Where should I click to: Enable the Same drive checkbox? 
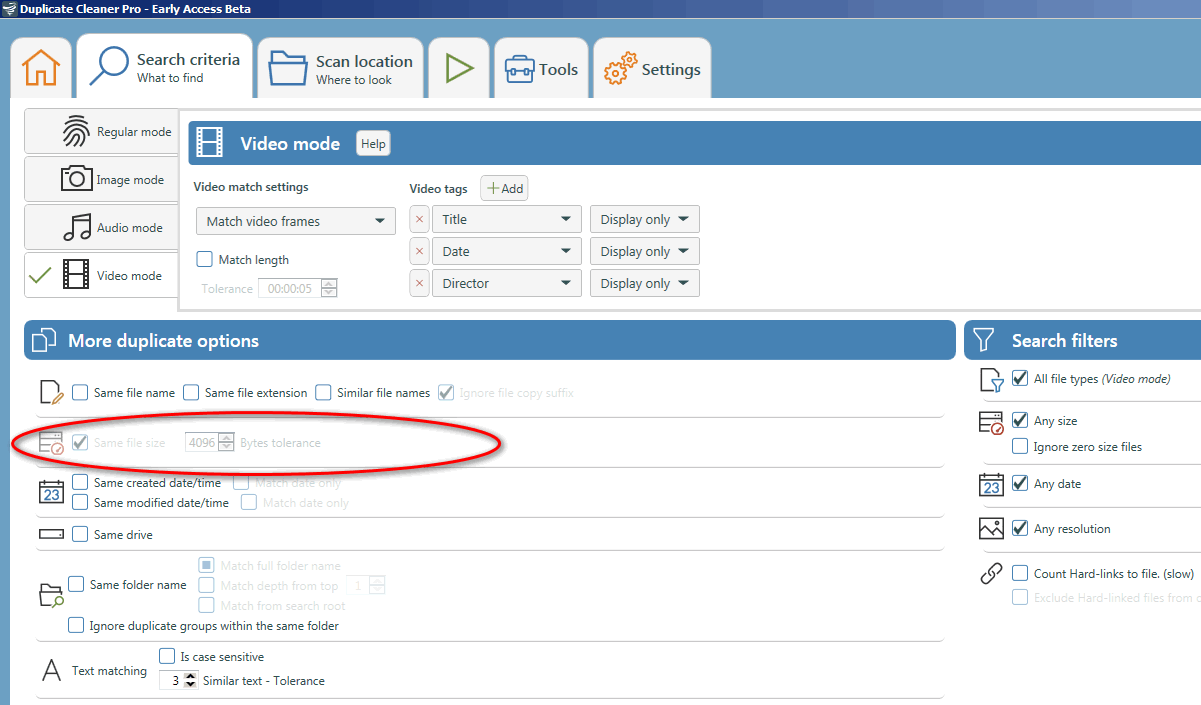point(80,534)
